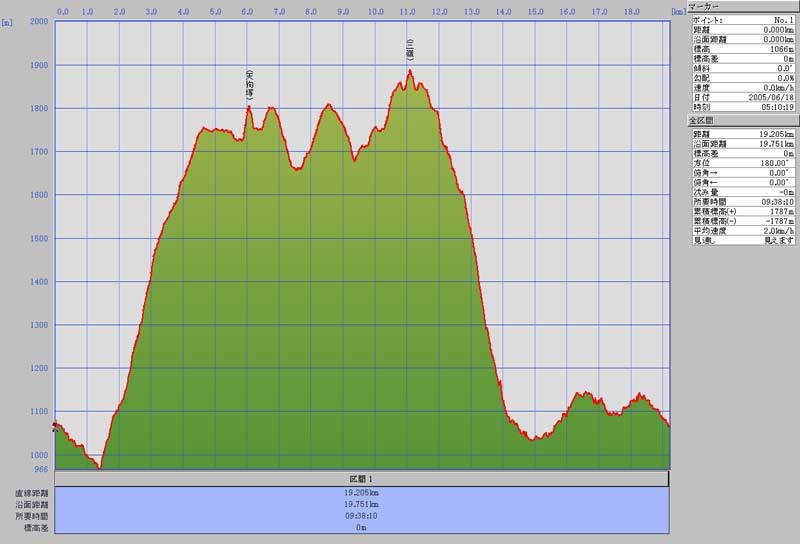Click the 沿面距離 19.751km row below chart
Screen dimensions: 800x544
pos(361,504)
